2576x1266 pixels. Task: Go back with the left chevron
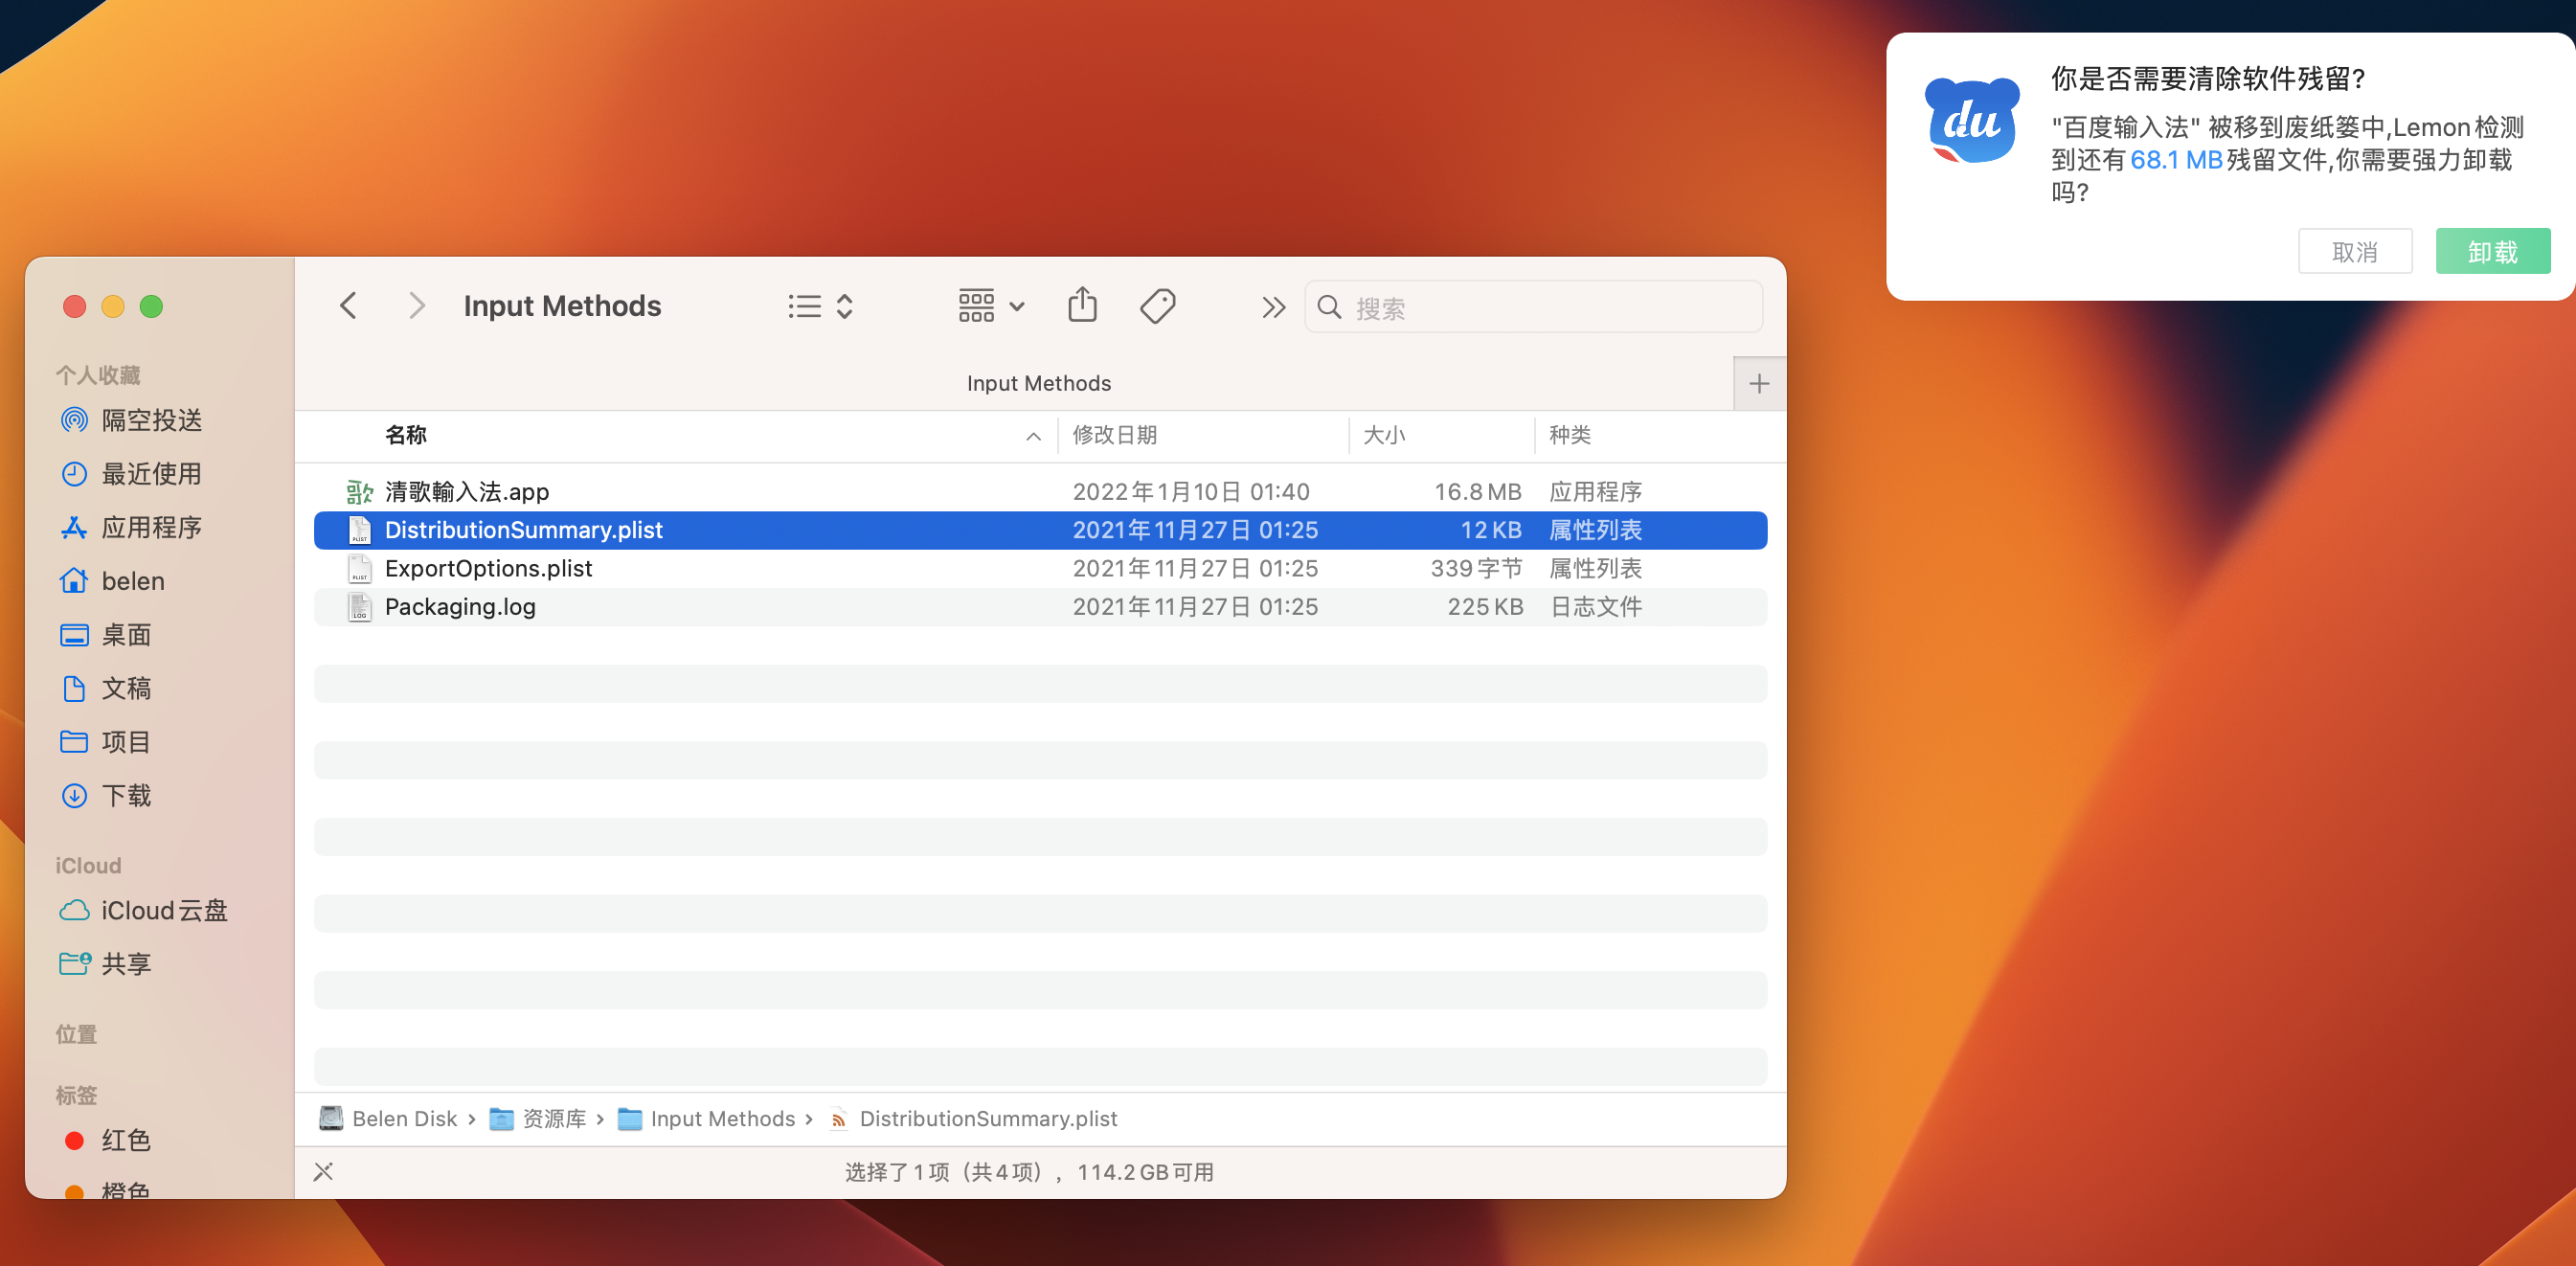click(349, 305)
